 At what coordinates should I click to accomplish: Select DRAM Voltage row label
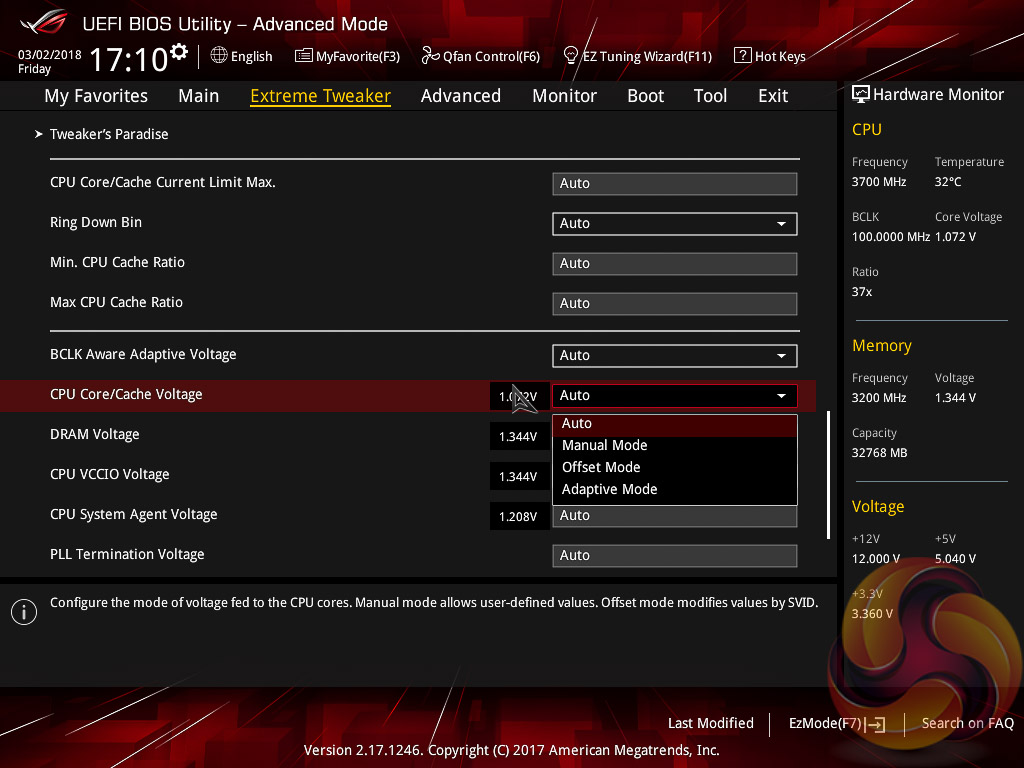click(95, 435)
